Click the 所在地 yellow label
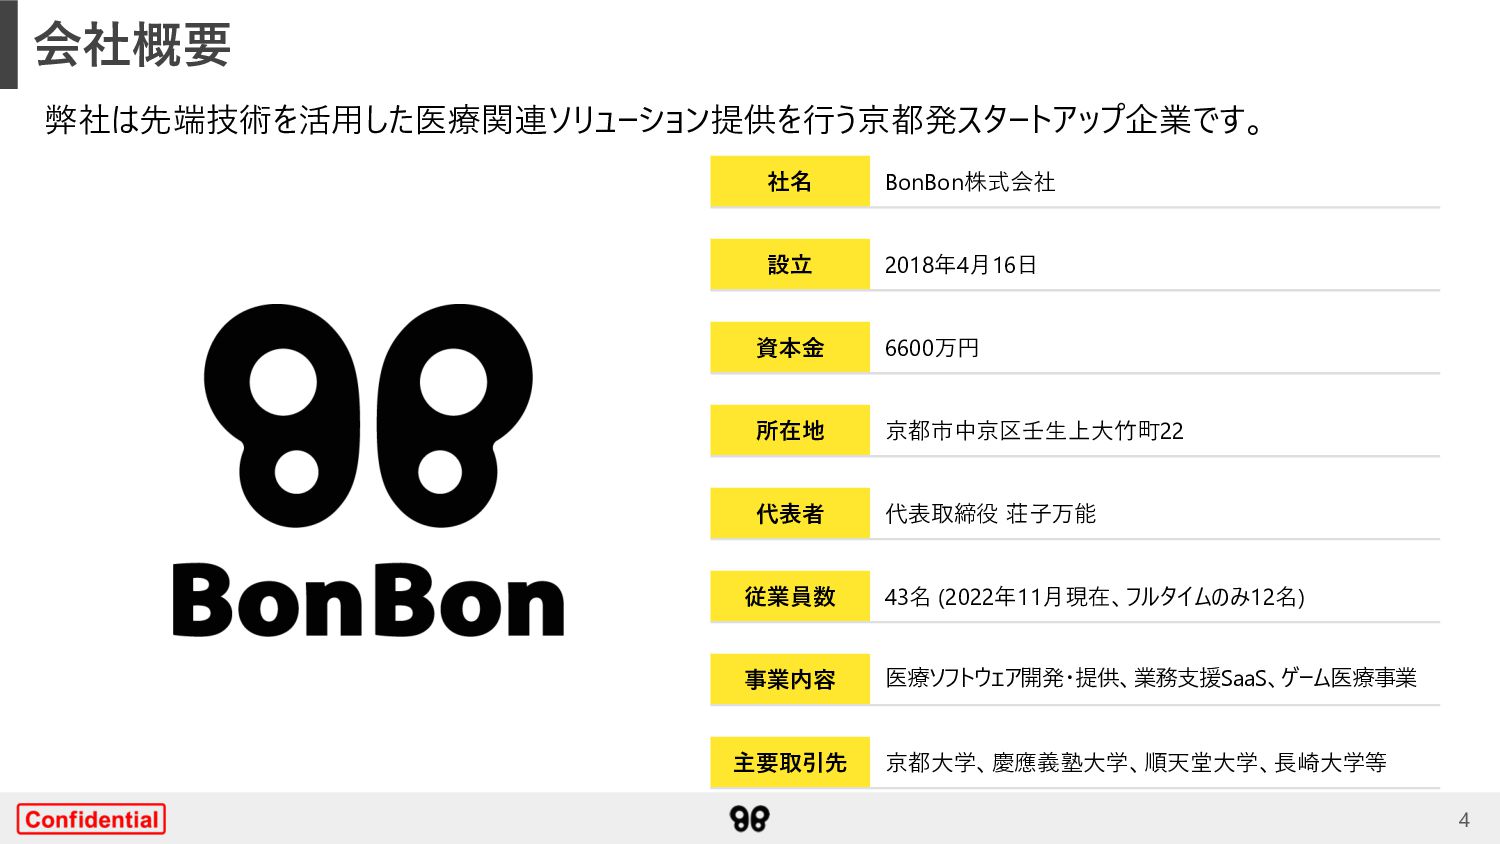1500x844 pixels. coord(790,431)
